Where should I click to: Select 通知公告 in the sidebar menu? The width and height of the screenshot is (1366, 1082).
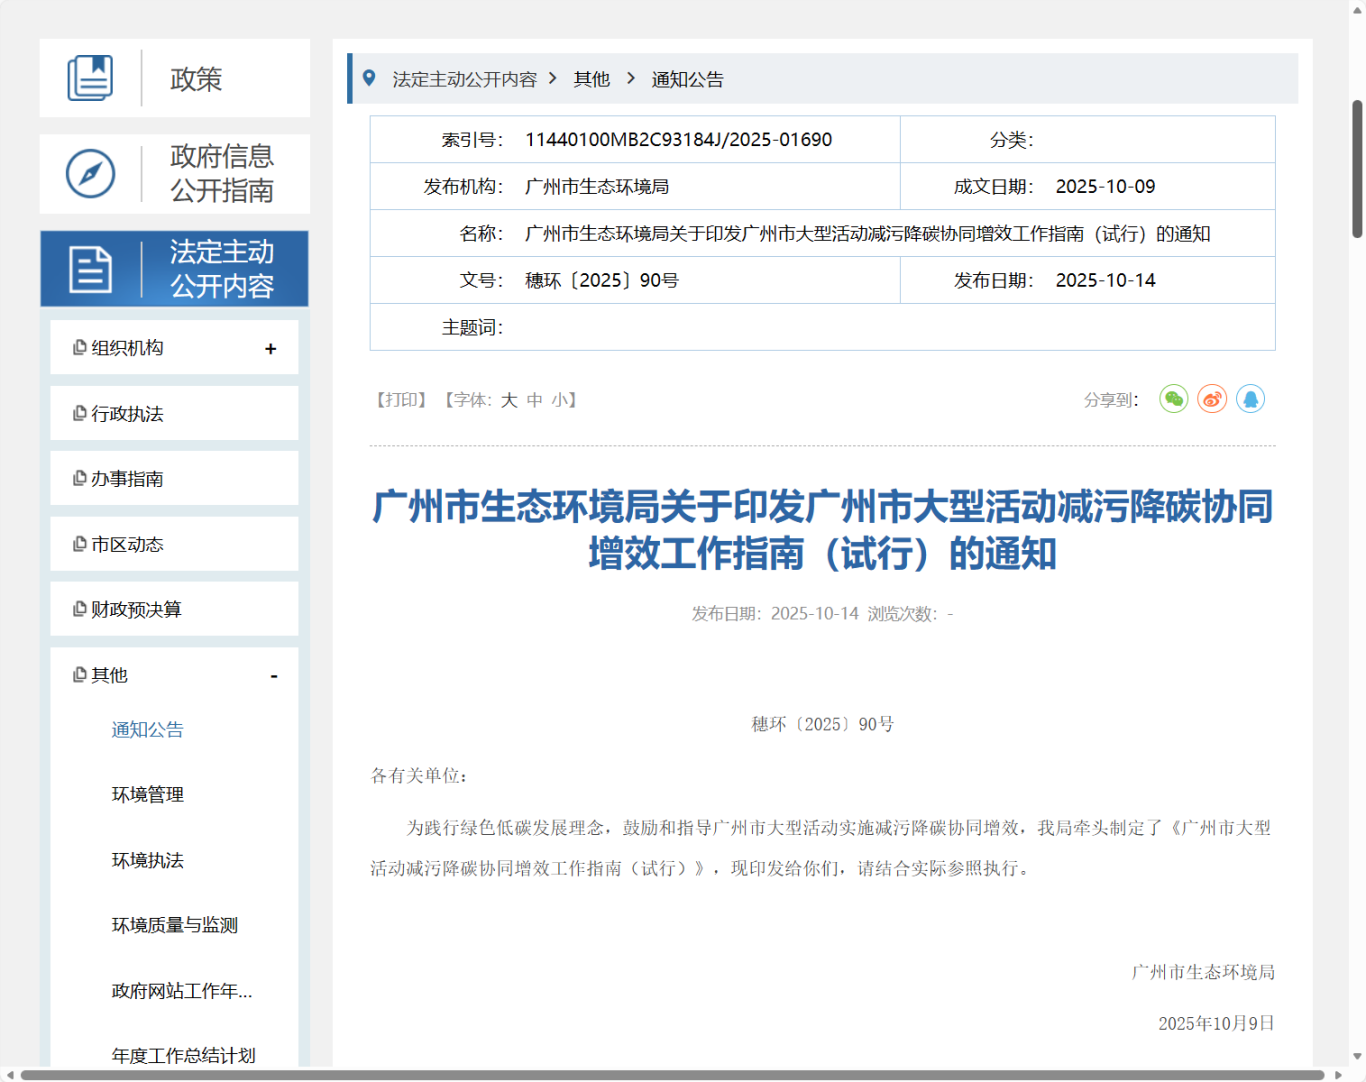[146, 729]
